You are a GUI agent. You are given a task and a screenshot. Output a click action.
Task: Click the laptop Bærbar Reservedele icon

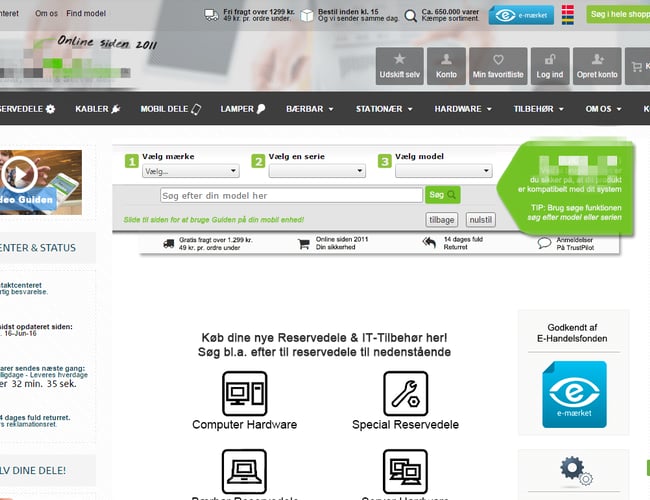tap(245, 471)
